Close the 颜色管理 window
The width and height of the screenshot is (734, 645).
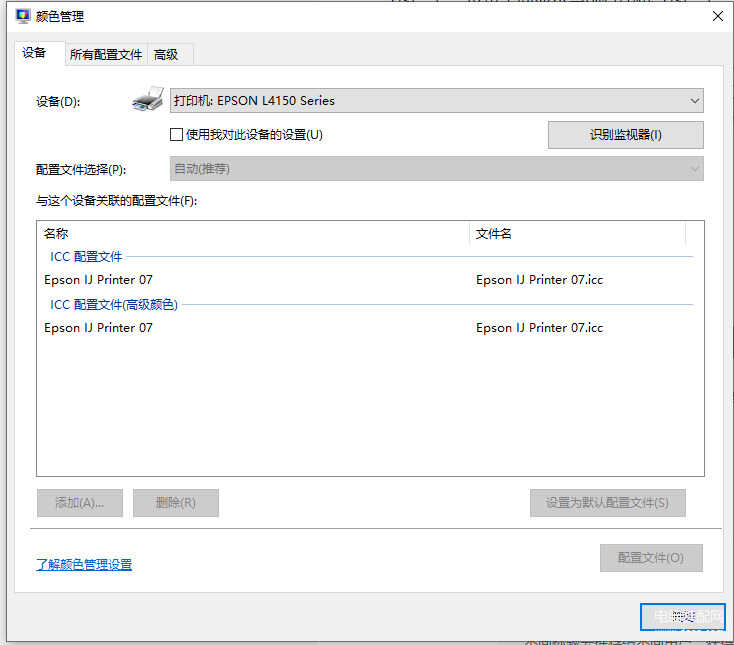point(717,16)
